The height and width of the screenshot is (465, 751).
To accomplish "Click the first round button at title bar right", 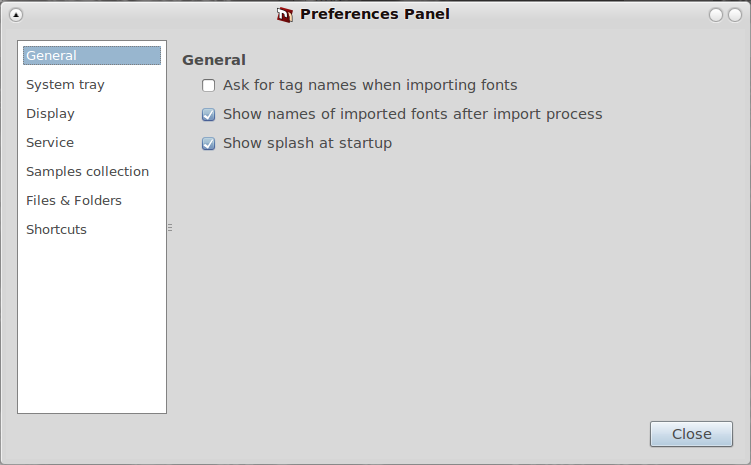I will (x=716, y=15).
